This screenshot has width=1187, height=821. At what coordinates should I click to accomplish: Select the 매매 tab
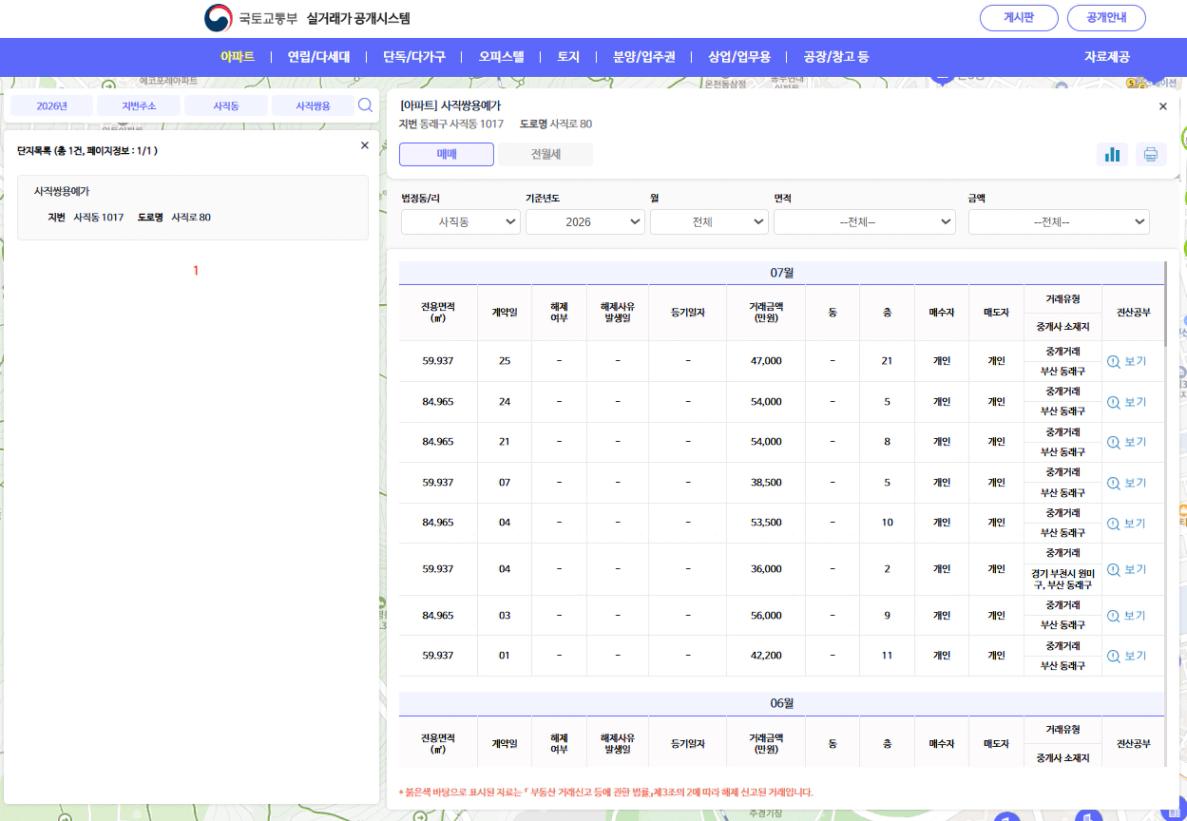(x=447, y=154)
